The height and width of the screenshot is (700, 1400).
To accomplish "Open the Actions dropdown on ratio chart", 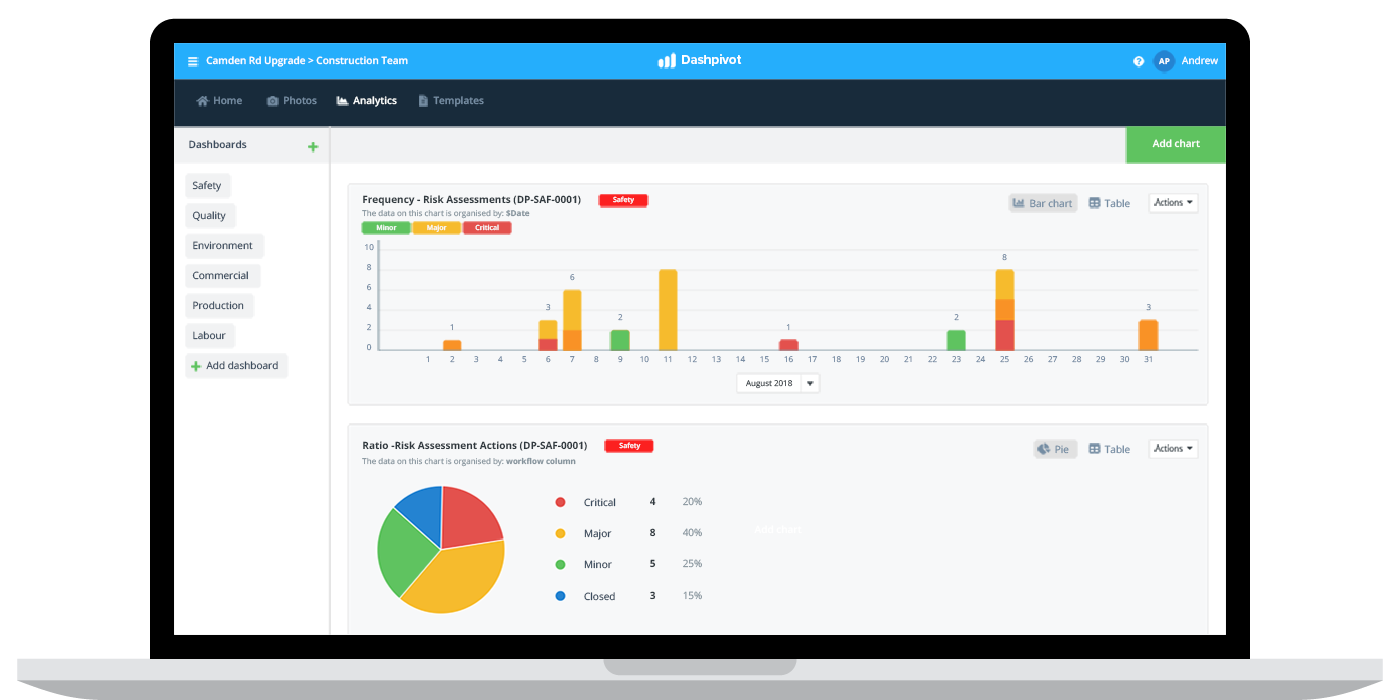I will [1172, 448].
